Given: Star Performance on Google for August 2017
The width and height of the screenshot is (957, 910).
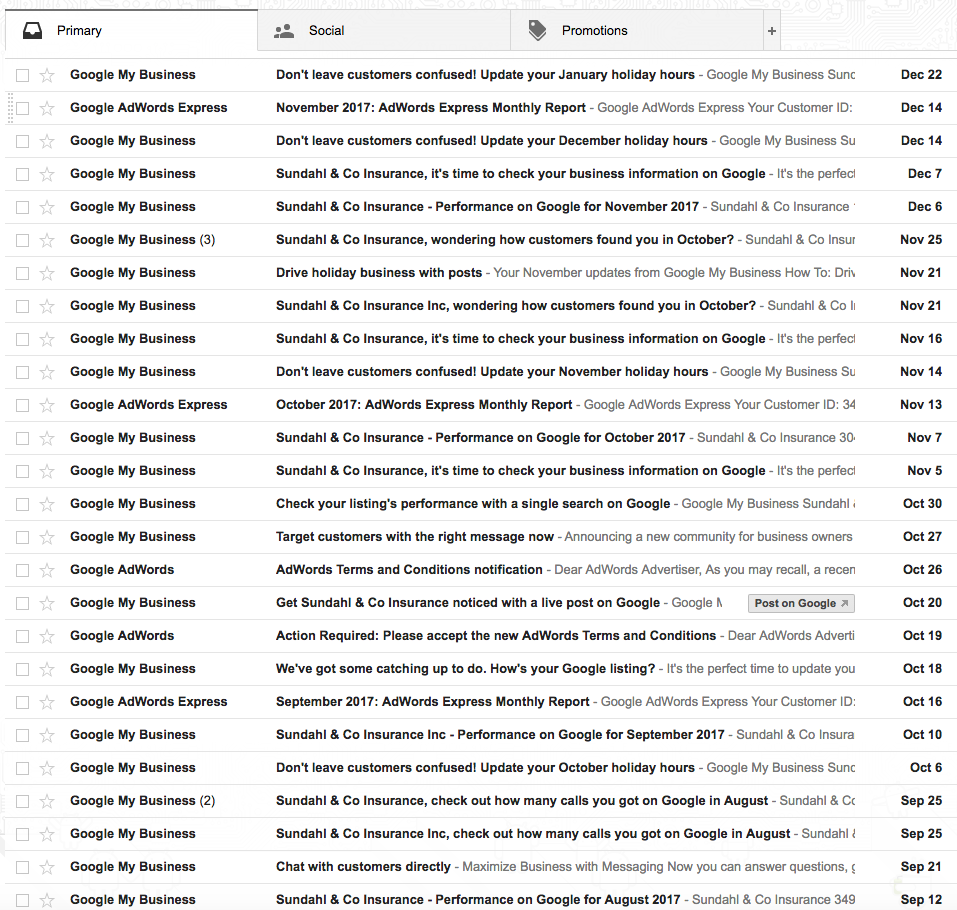Looking at the screenshot, I should [x=47, y=900].
